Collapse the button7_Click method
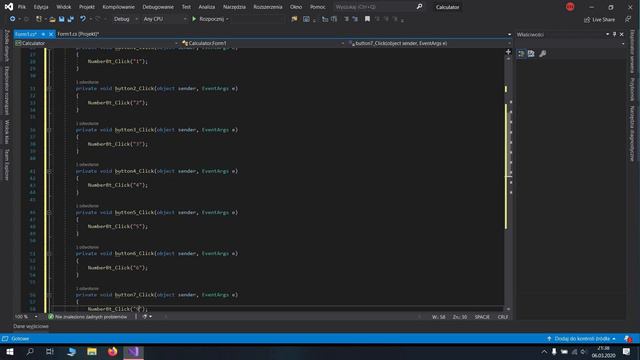The height and width of the screenshot is (360, 640). [49, 295]
